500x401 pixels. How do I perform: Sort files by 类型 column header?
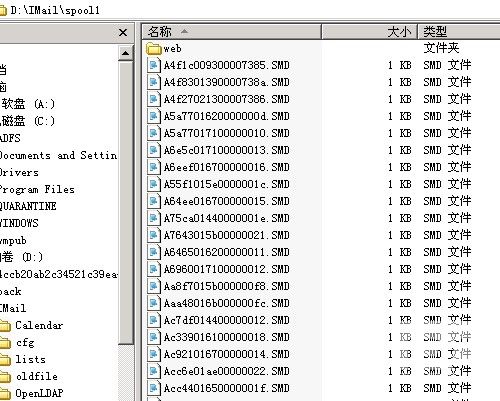coord(459,32)
